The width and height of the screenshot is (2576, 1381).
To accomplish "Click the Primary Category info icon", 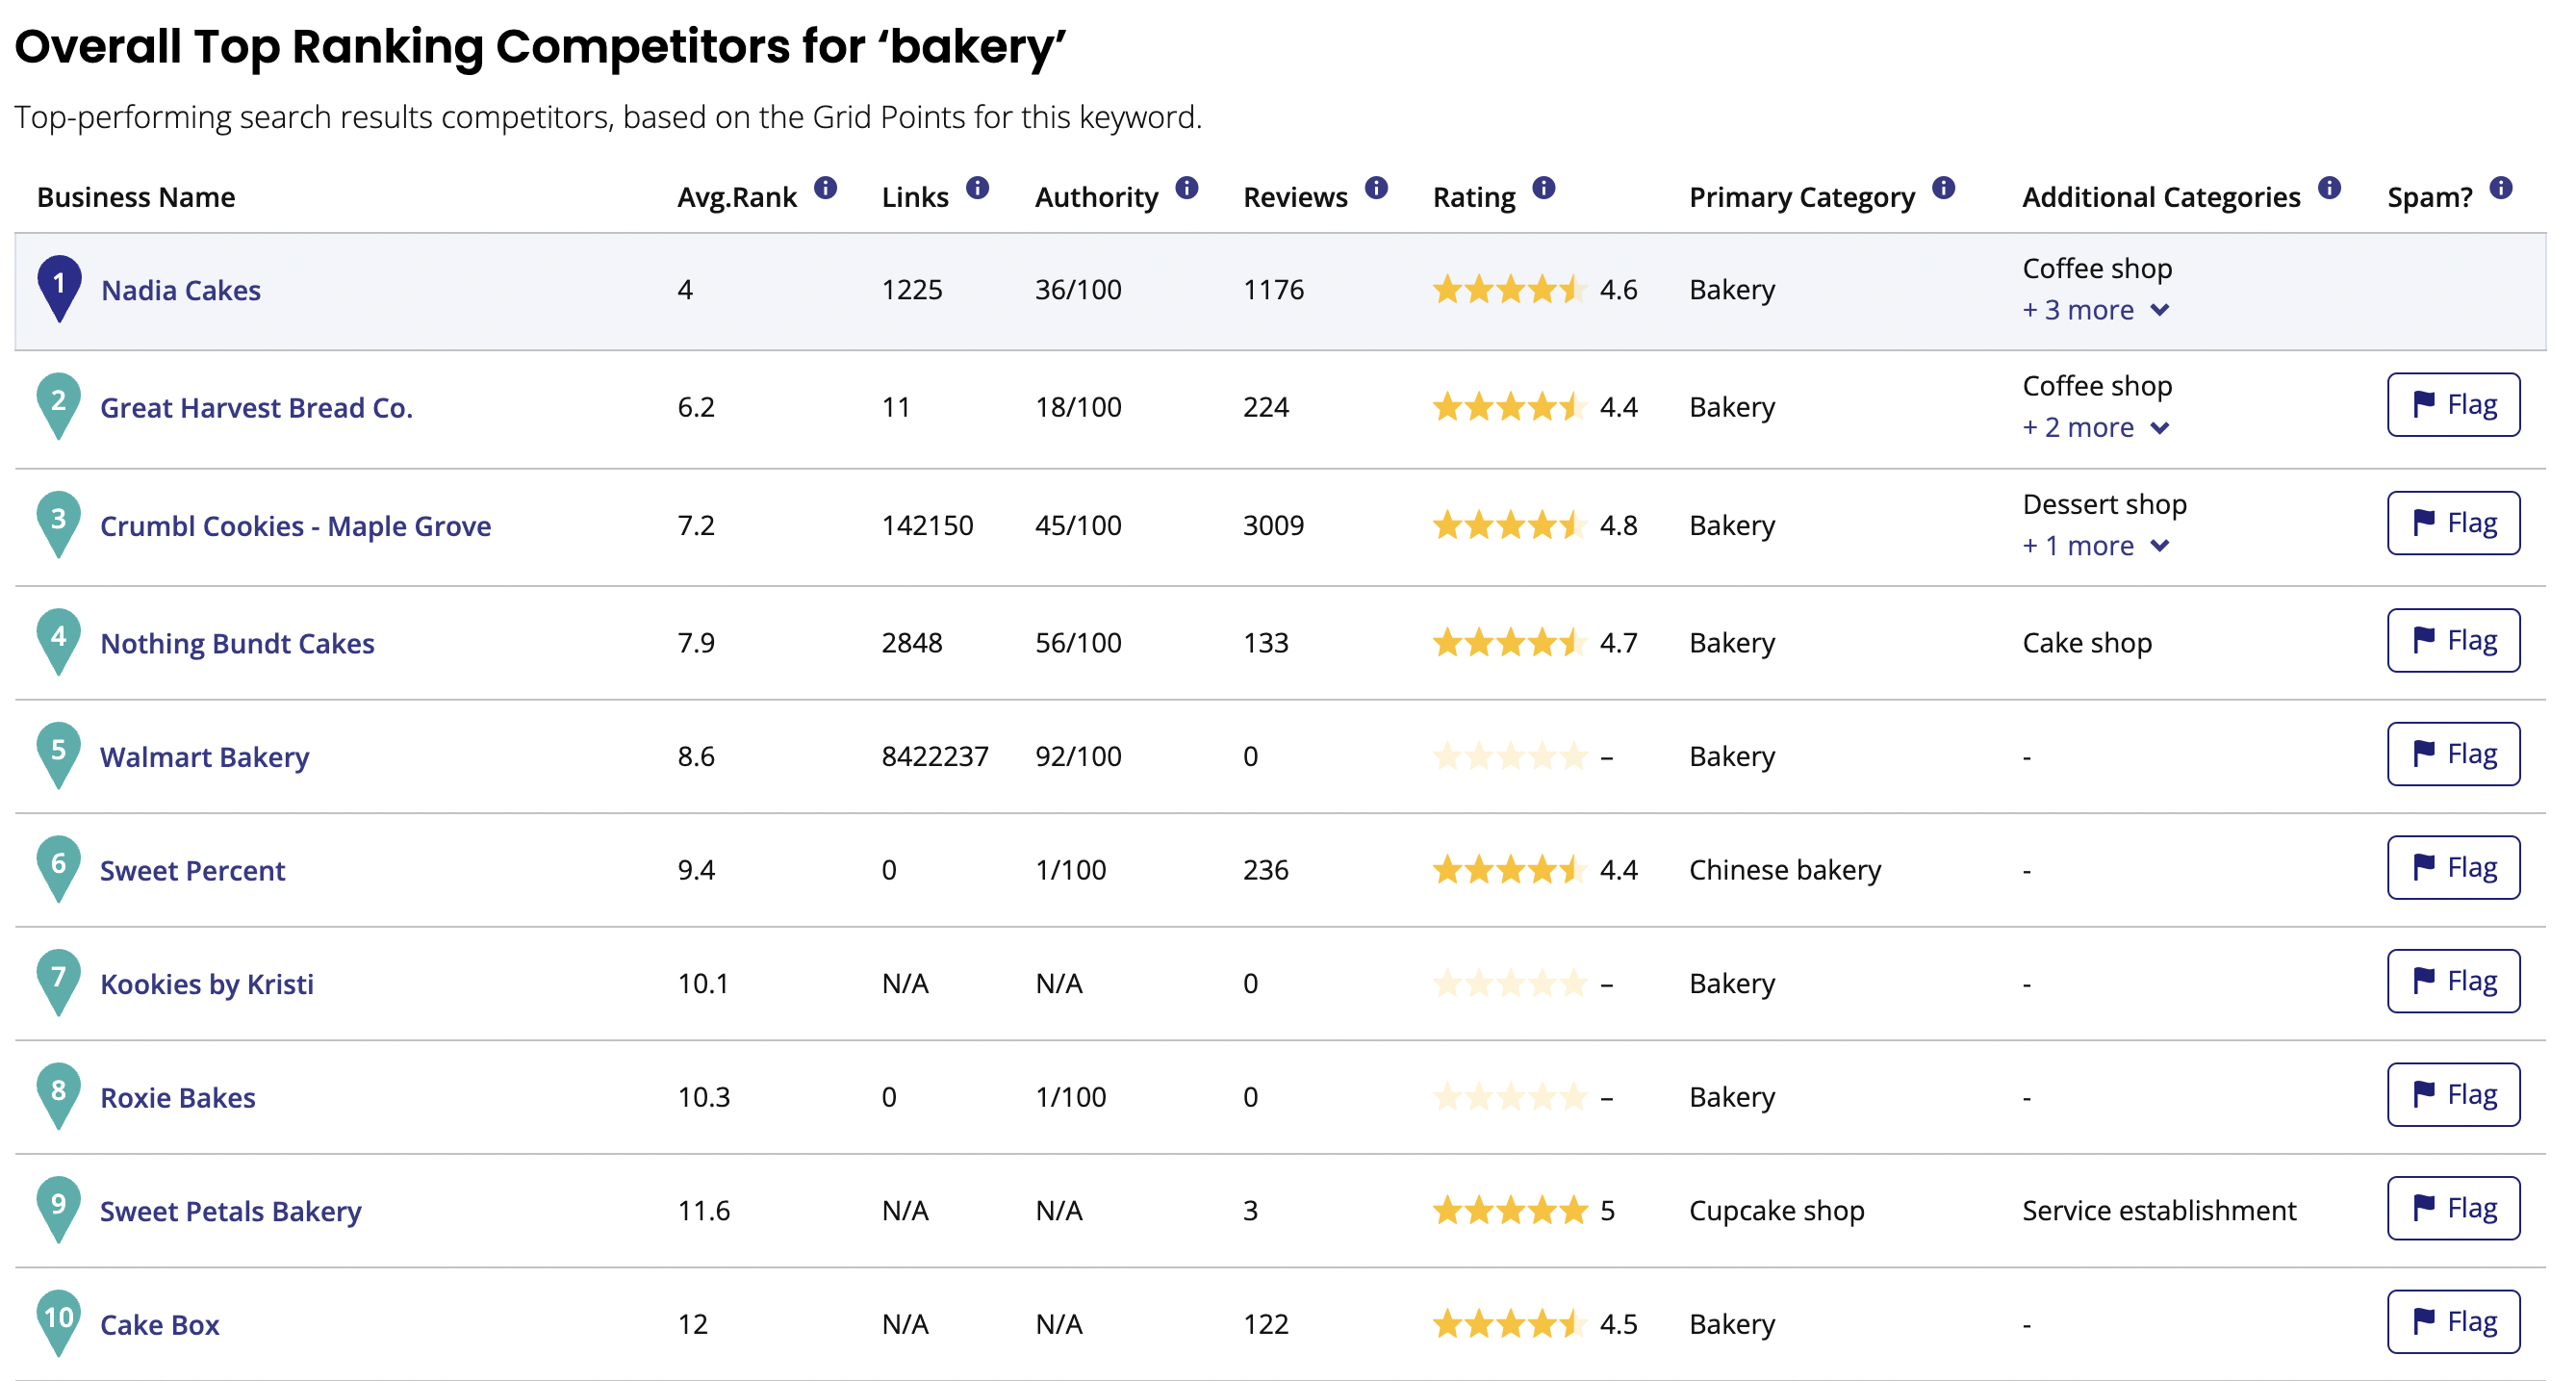I will [x=1942, y=188].
